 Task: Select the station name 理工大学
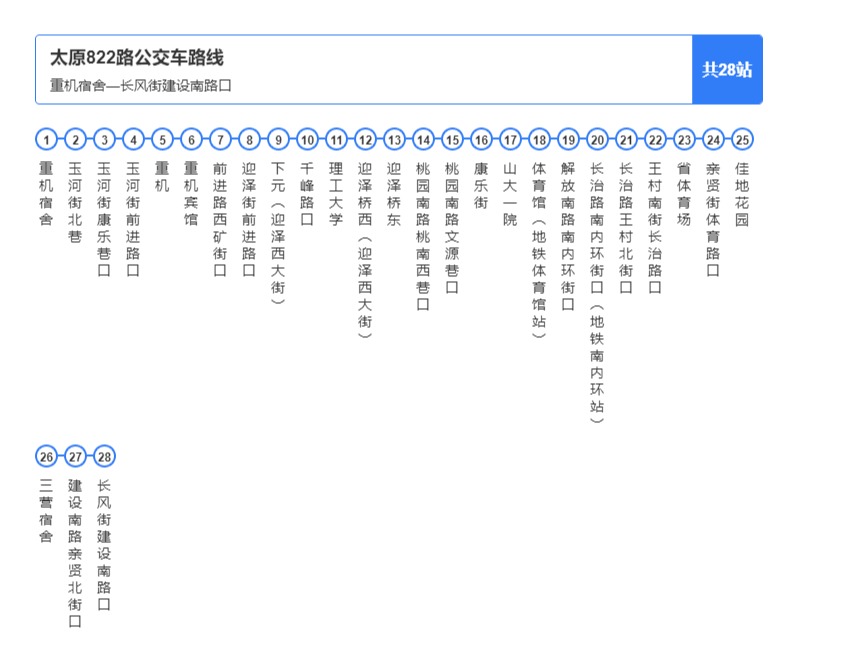point(336,193)
